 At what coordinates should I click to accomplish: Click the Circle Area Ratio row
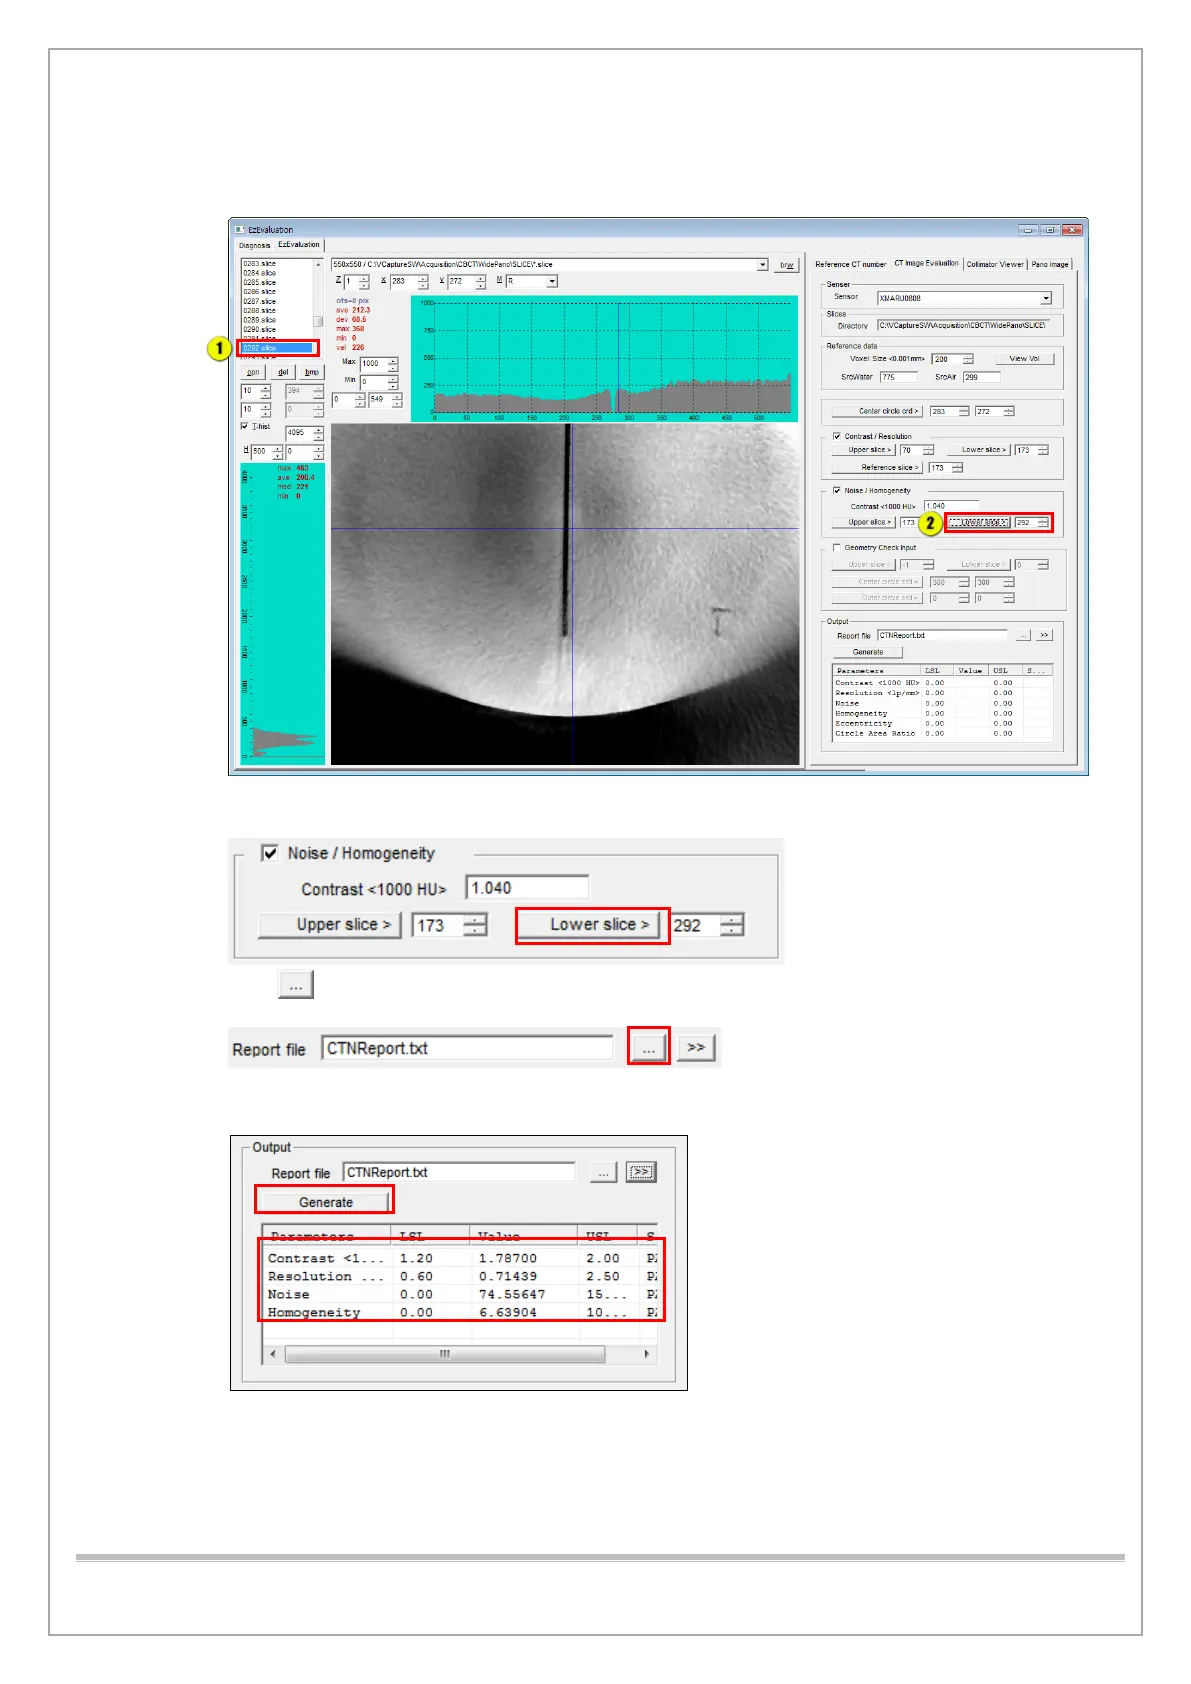click(942, 733)
